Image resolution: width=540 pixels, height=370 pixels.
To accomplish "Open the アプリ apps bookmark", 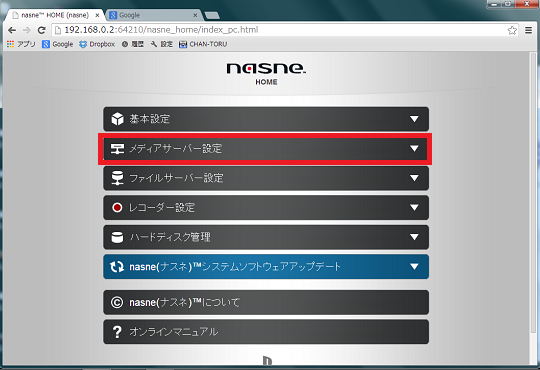I will click(x=21, y=44).
